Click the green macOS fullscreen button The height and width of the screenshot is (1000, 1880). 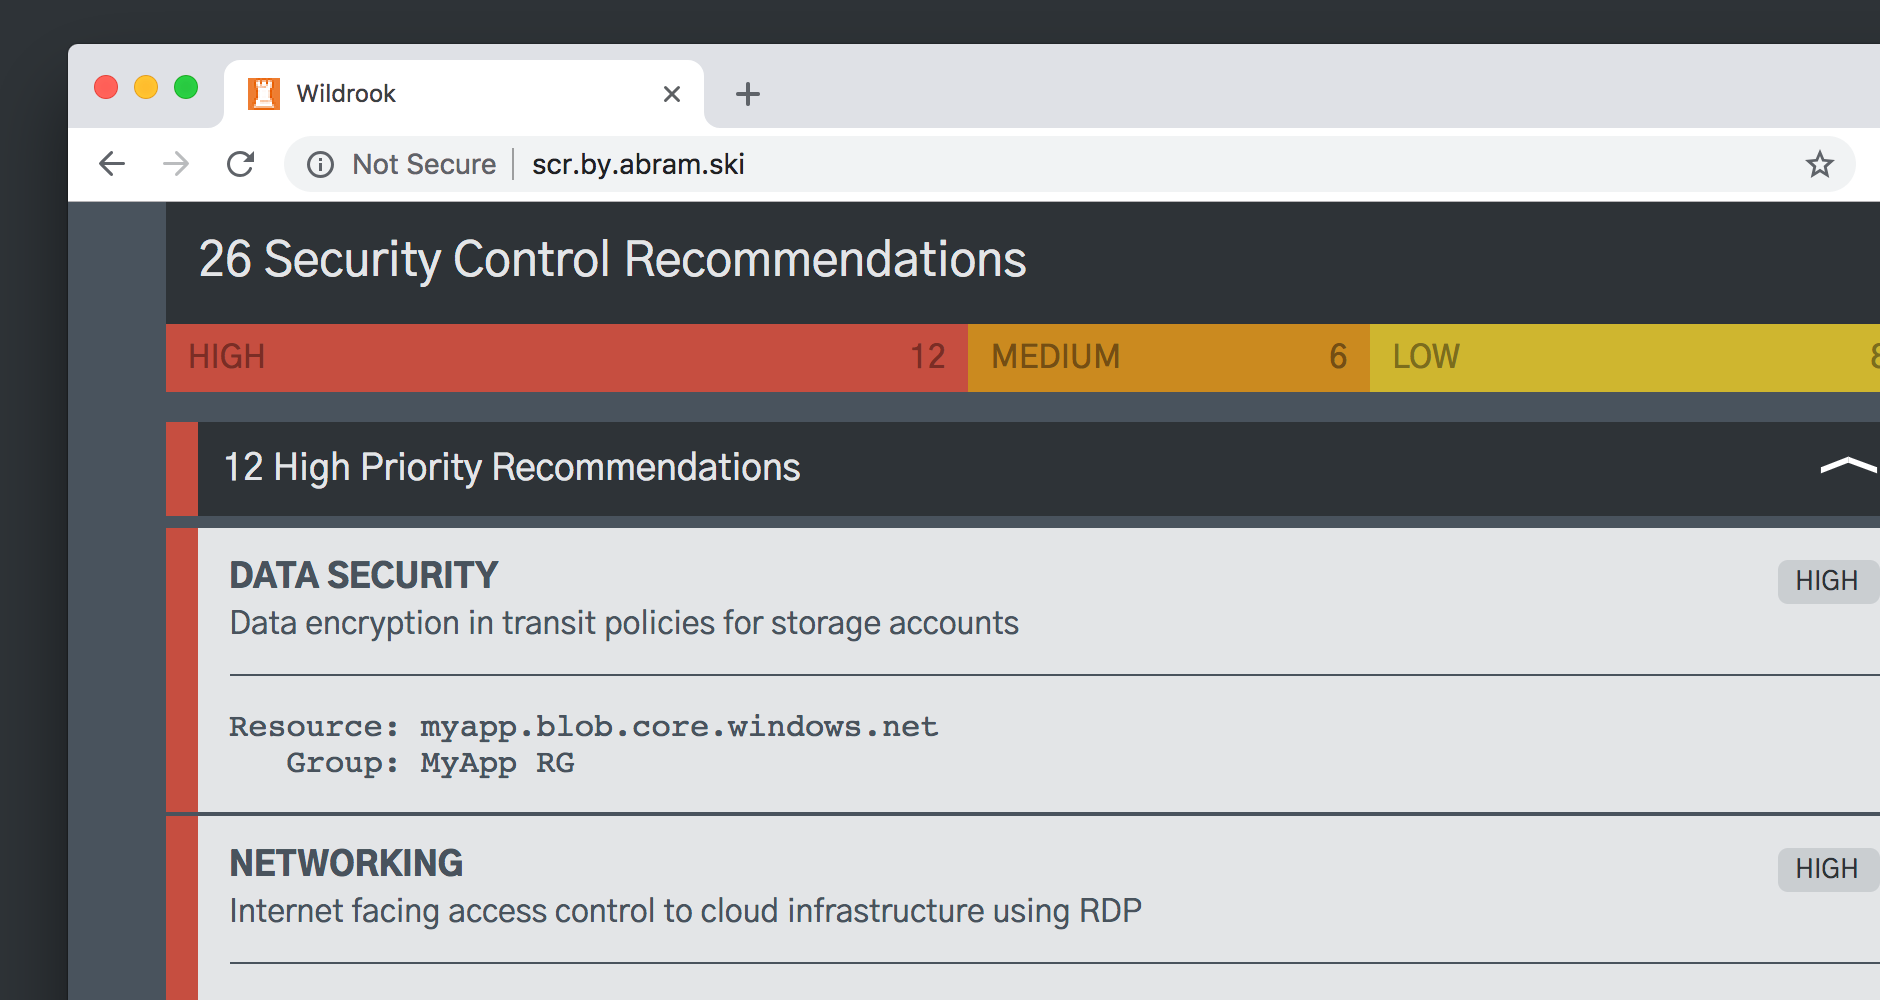coord(186,87)
